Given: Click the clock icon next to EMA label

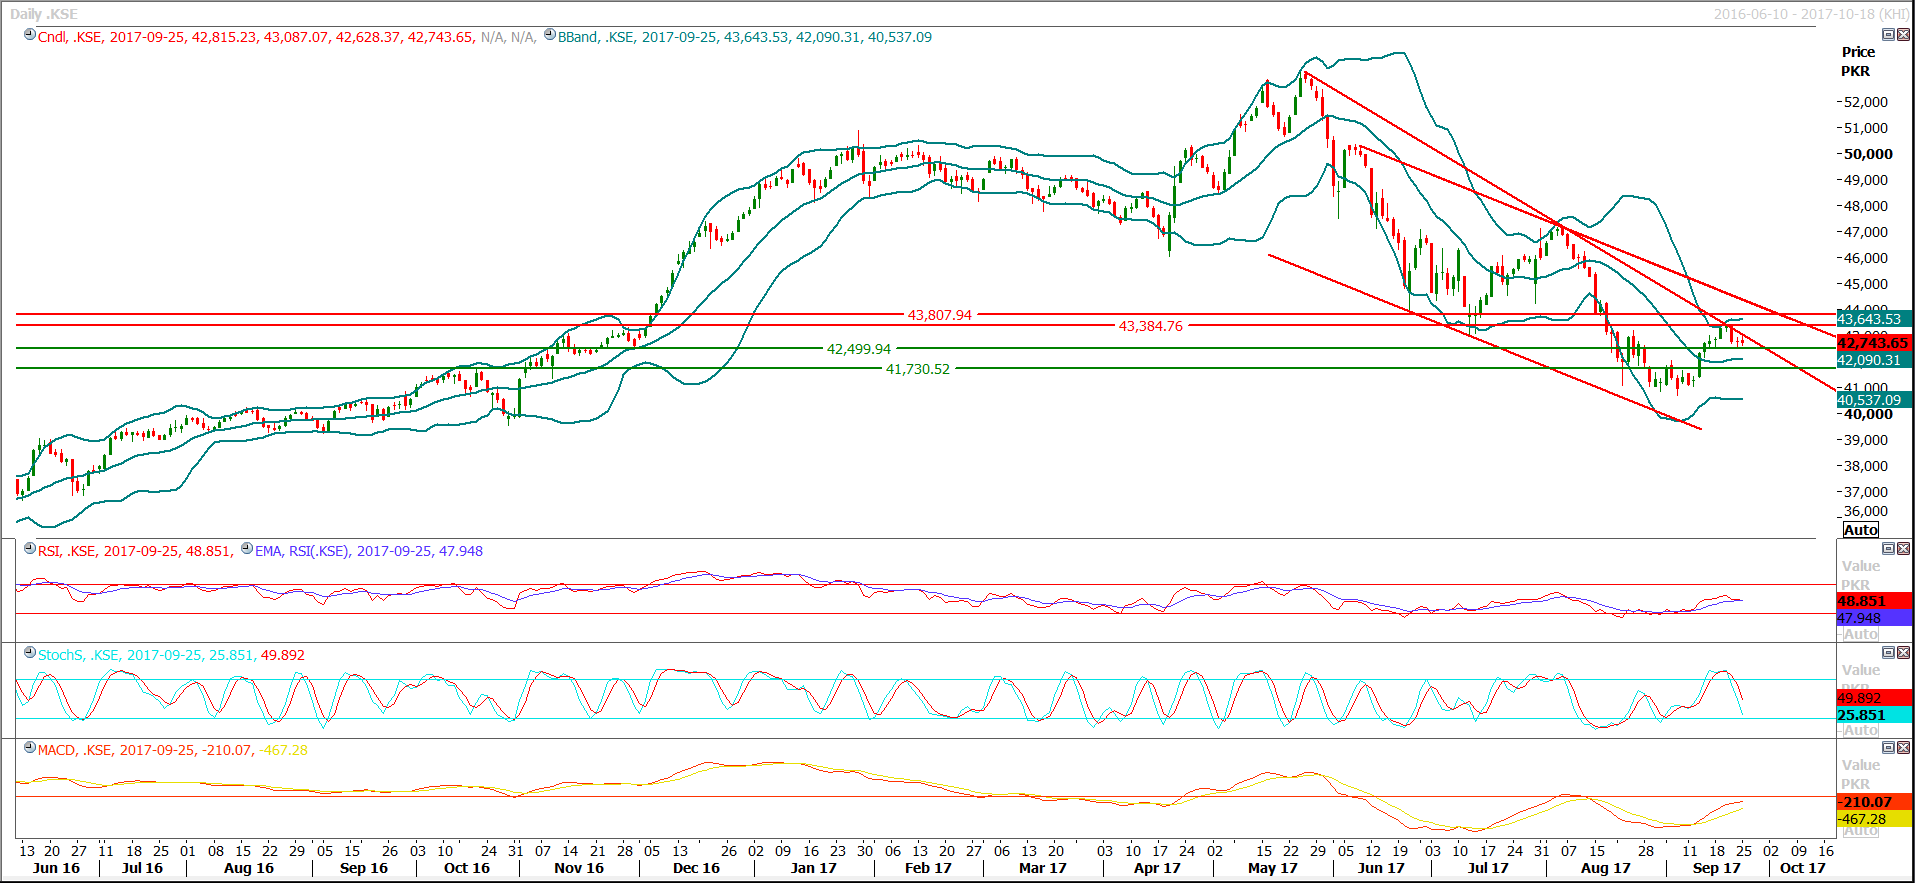Looking at the screenshot, I should [247, 549].
